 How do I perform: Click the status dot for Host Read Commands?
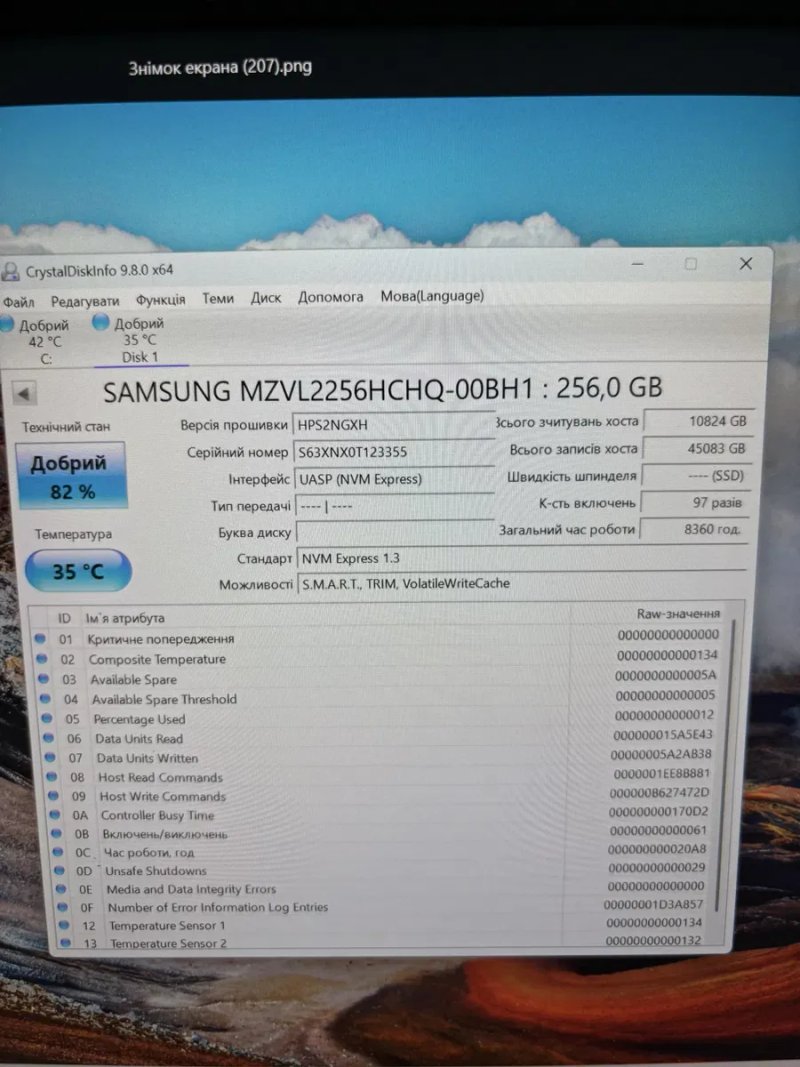coord(52,776)
